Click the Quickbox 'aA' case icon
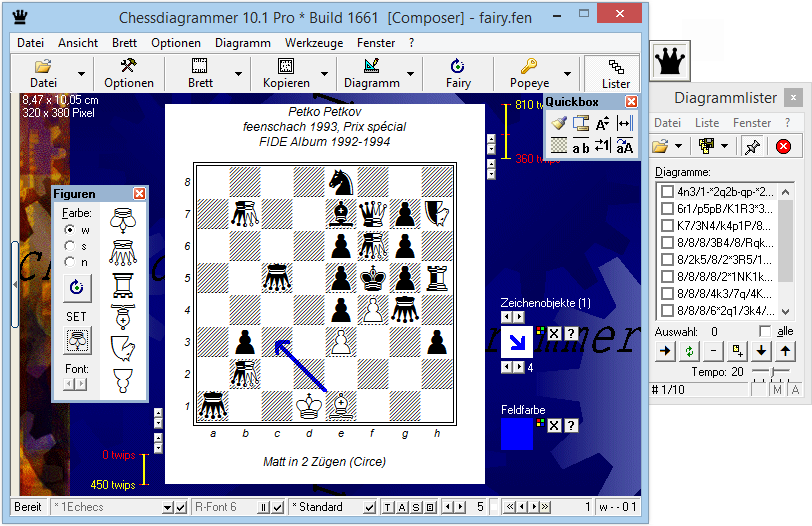 pyautogui.click(x=624, y=147)
